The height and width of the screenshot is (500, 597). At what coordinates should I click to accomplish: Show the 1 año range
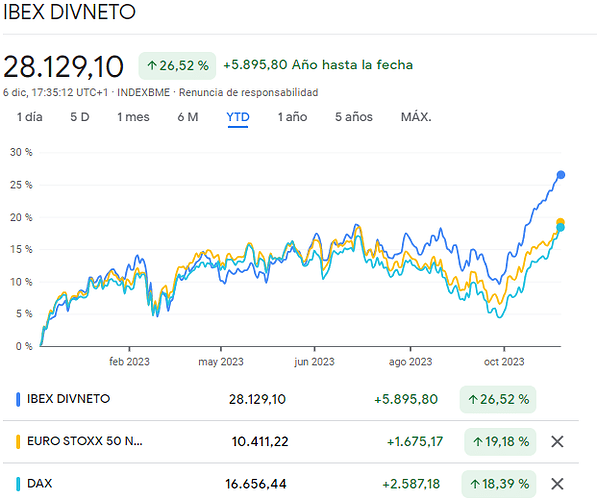click(292, 117)
